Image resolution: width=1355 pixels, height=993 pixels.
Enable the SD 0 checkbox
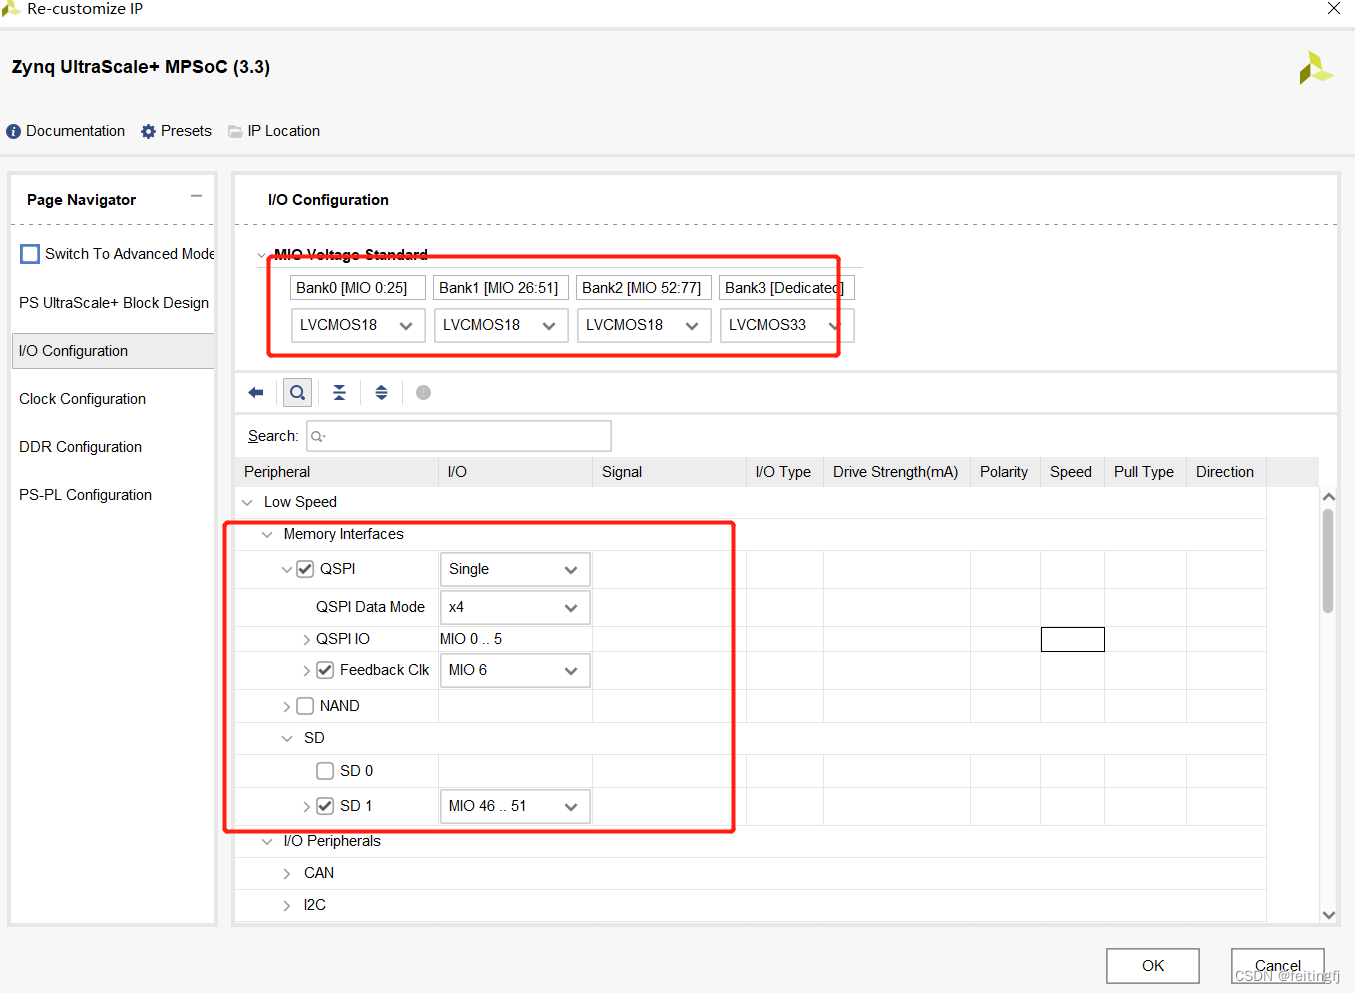pos(325,771)
